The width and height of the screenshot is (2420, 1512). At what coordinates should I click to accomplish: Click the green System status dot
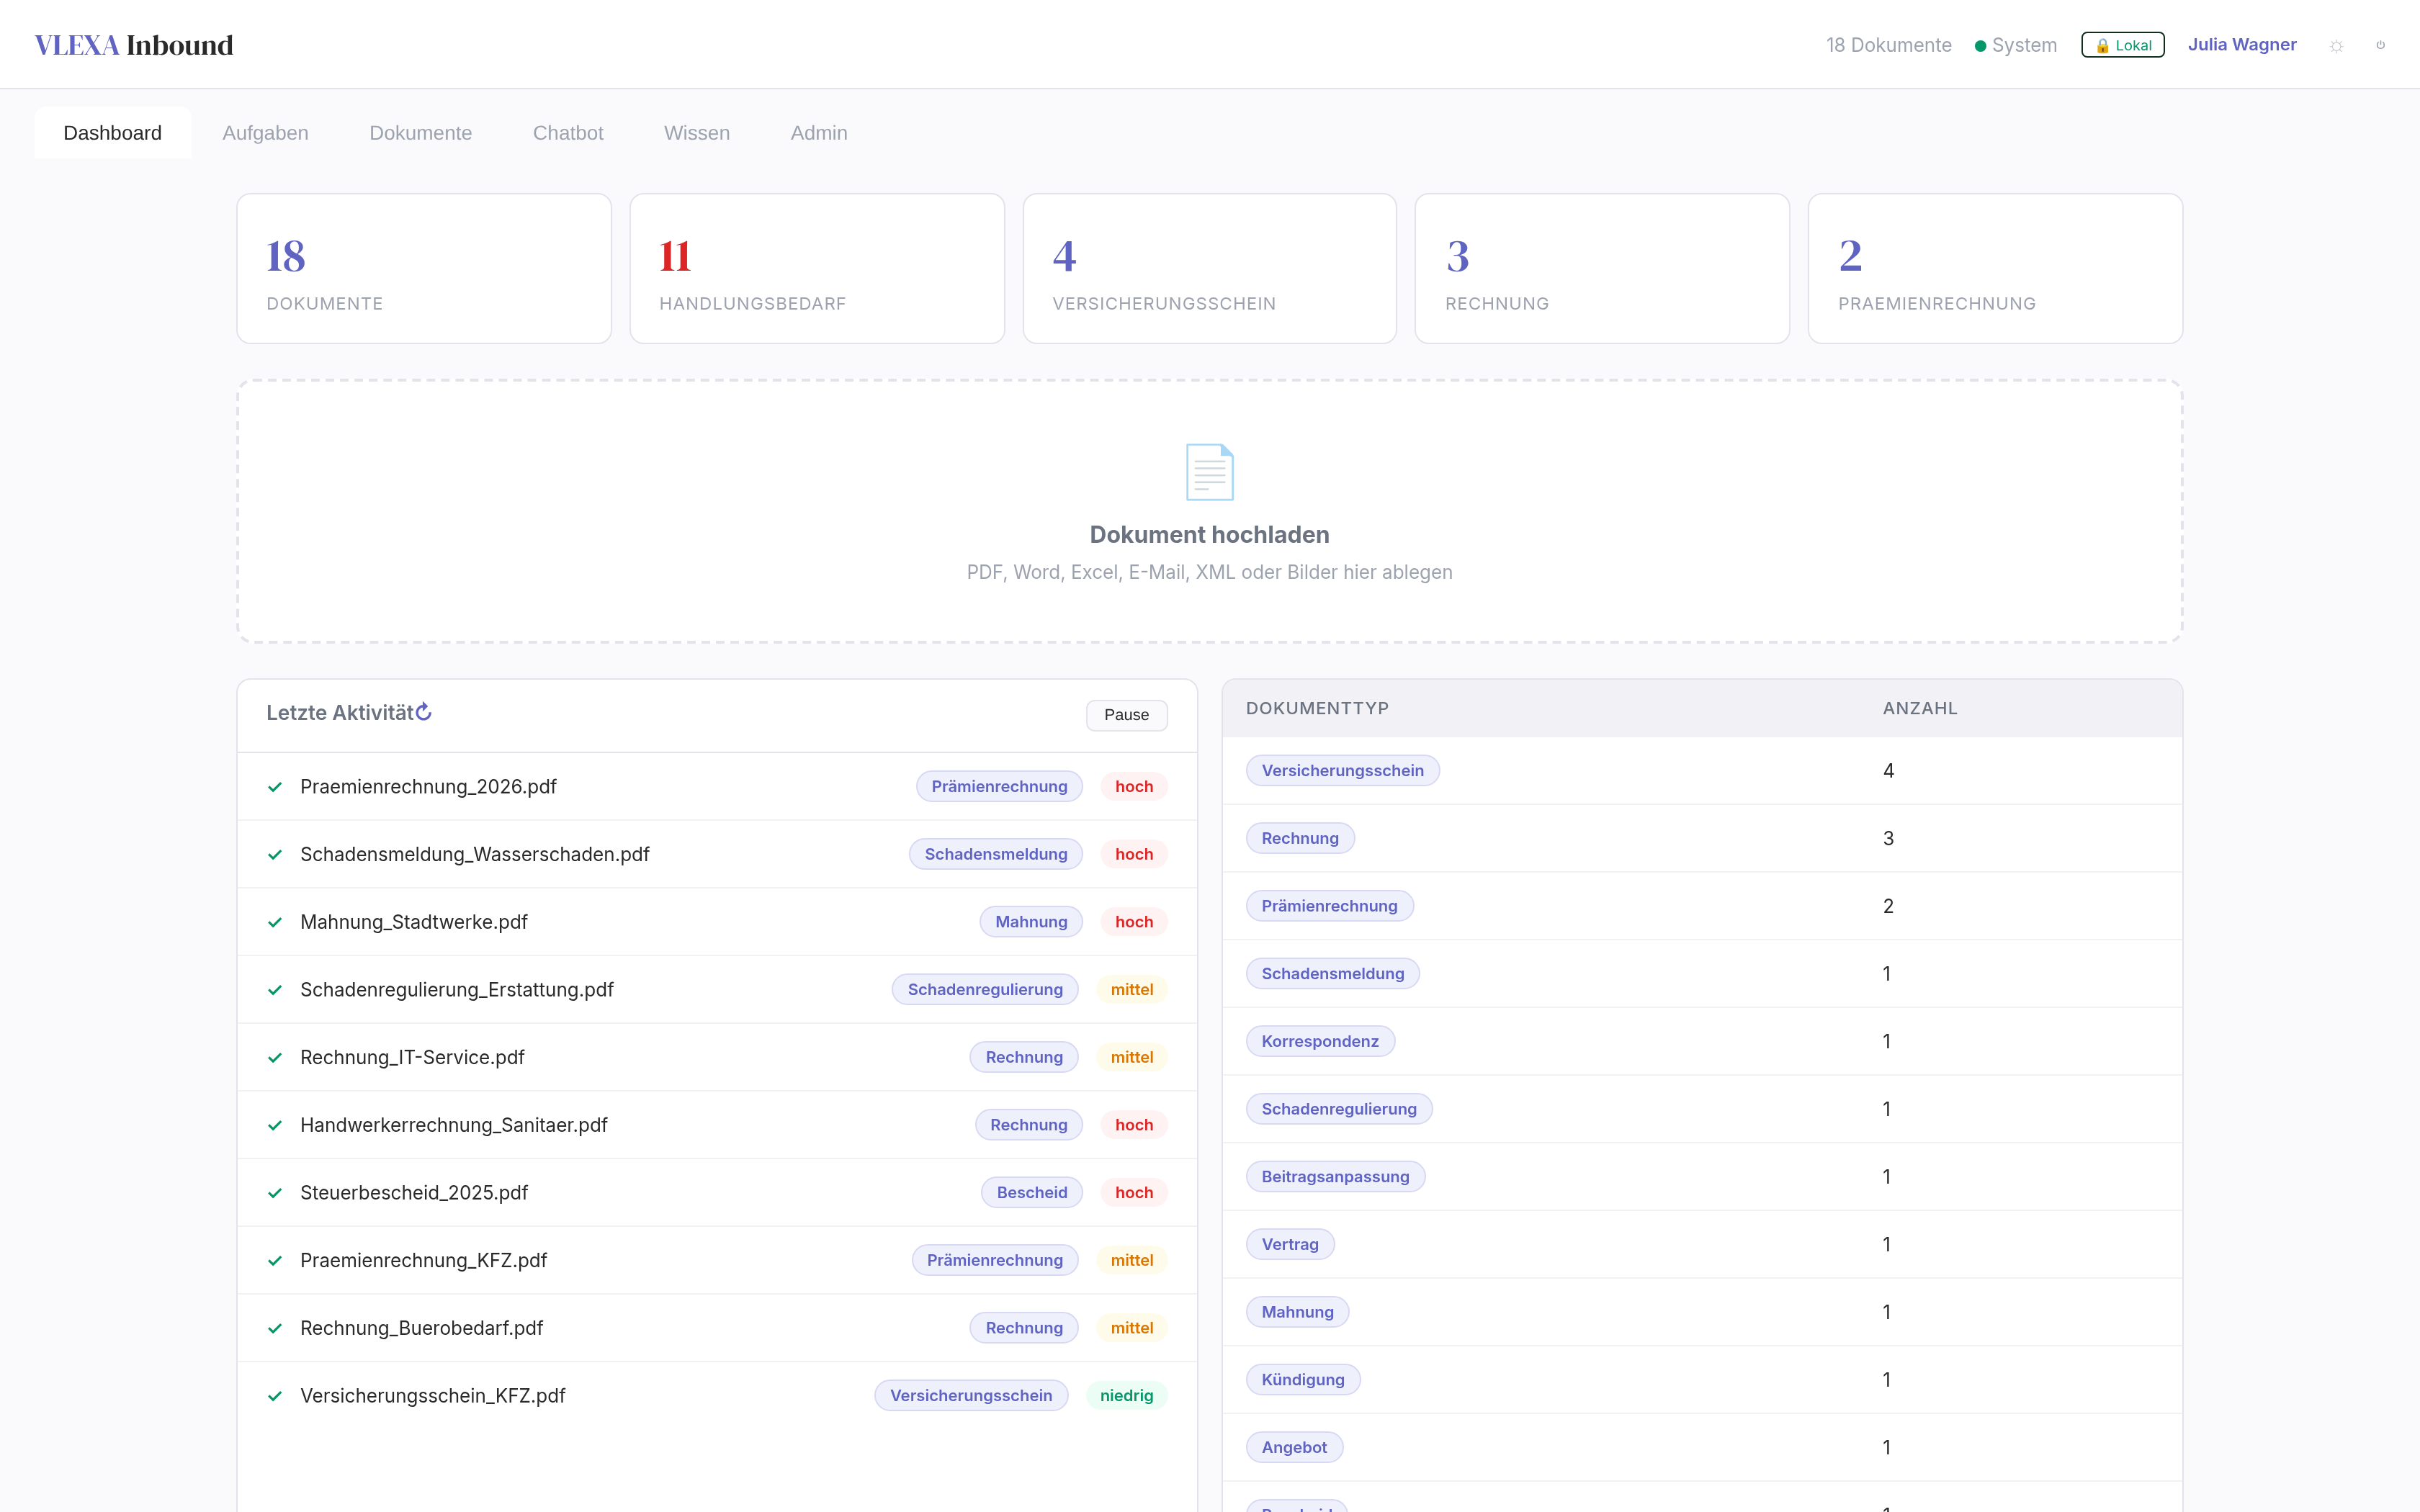tap(1980, 46)
